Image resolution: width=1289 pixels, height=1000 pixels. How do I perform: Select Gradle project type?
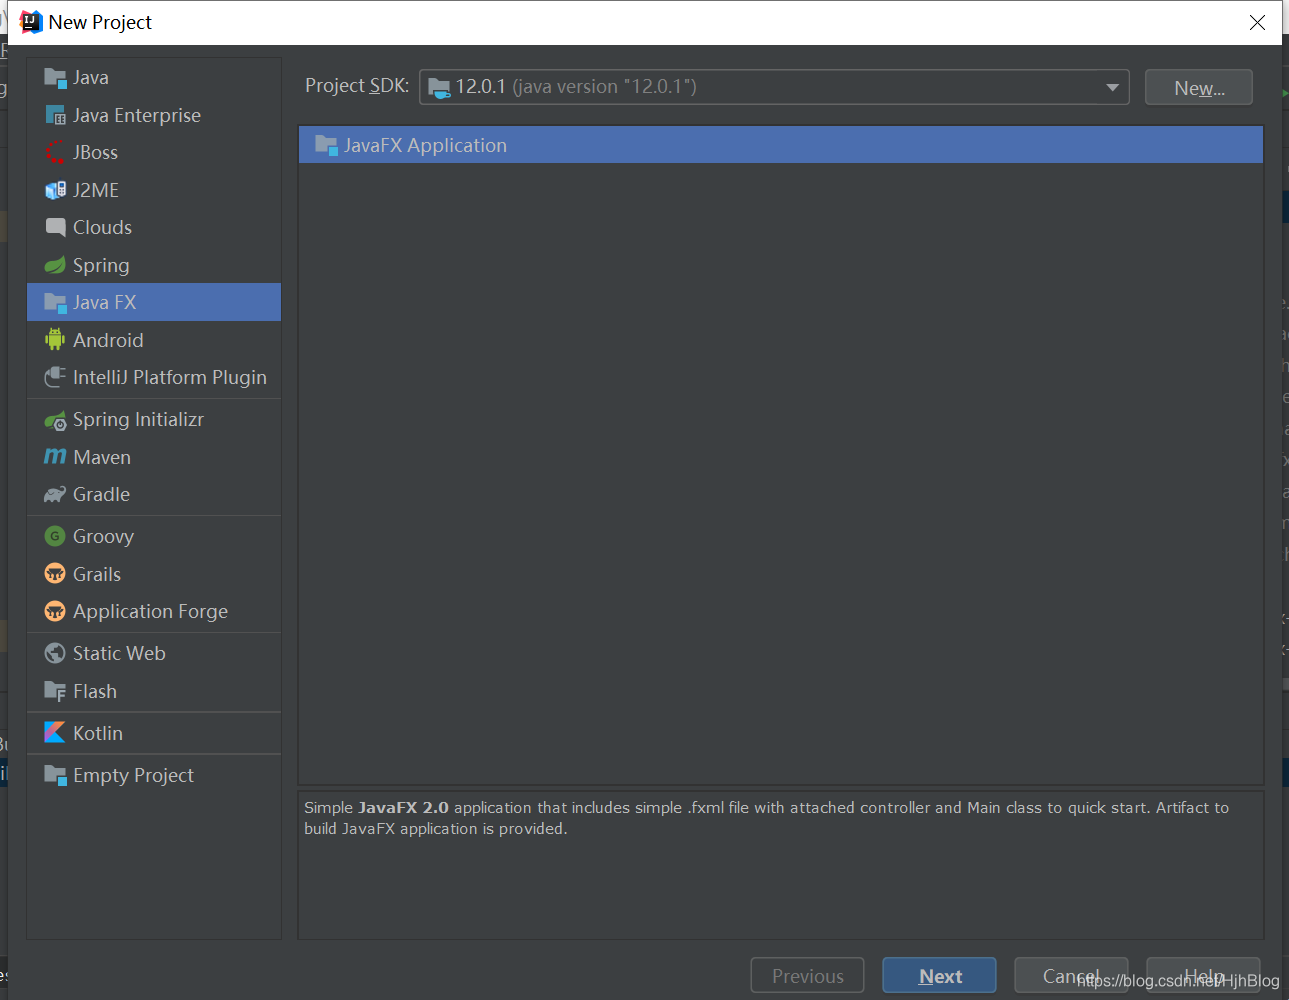click(x=154, y=494)
